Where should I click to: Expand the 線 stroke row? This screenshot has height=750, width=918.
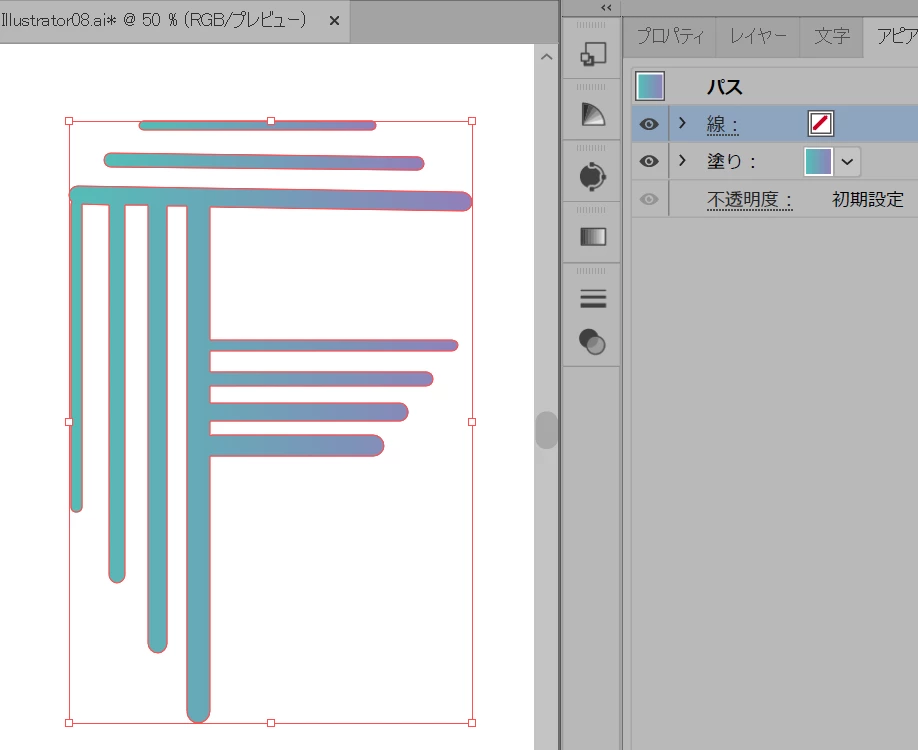[x=682, y=123]
